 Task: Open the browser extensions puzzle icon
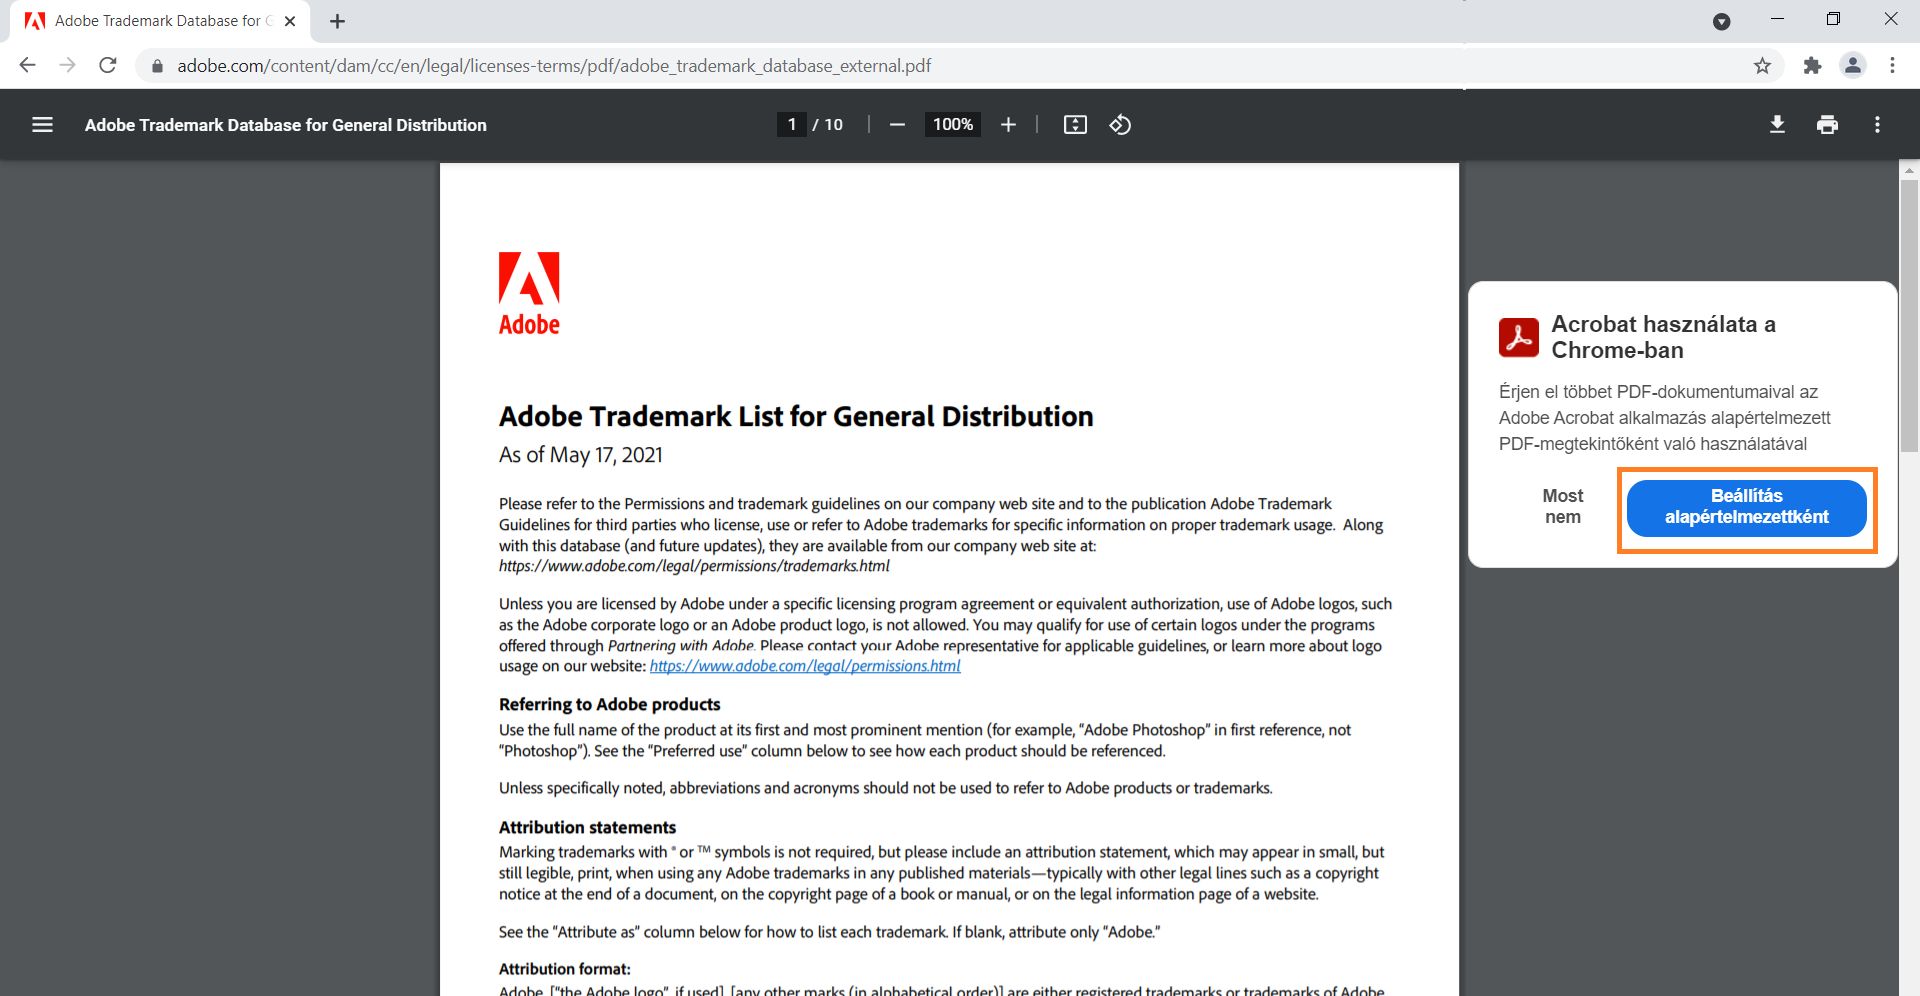tap(1812, 65)
